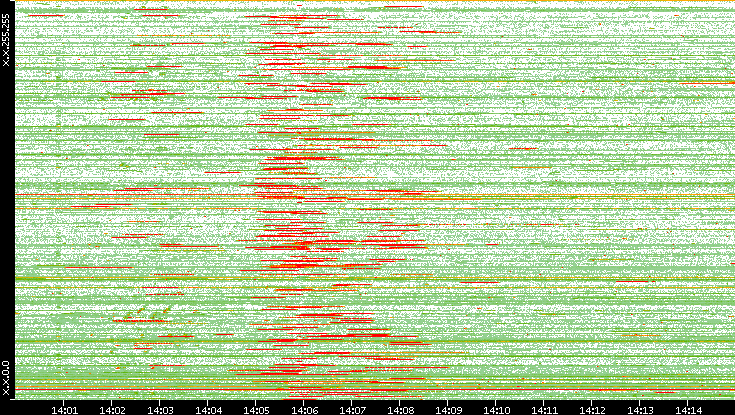Click the 14:06 time axis label
The width and height of the screenshot is (735, 415).
(304, 410)
